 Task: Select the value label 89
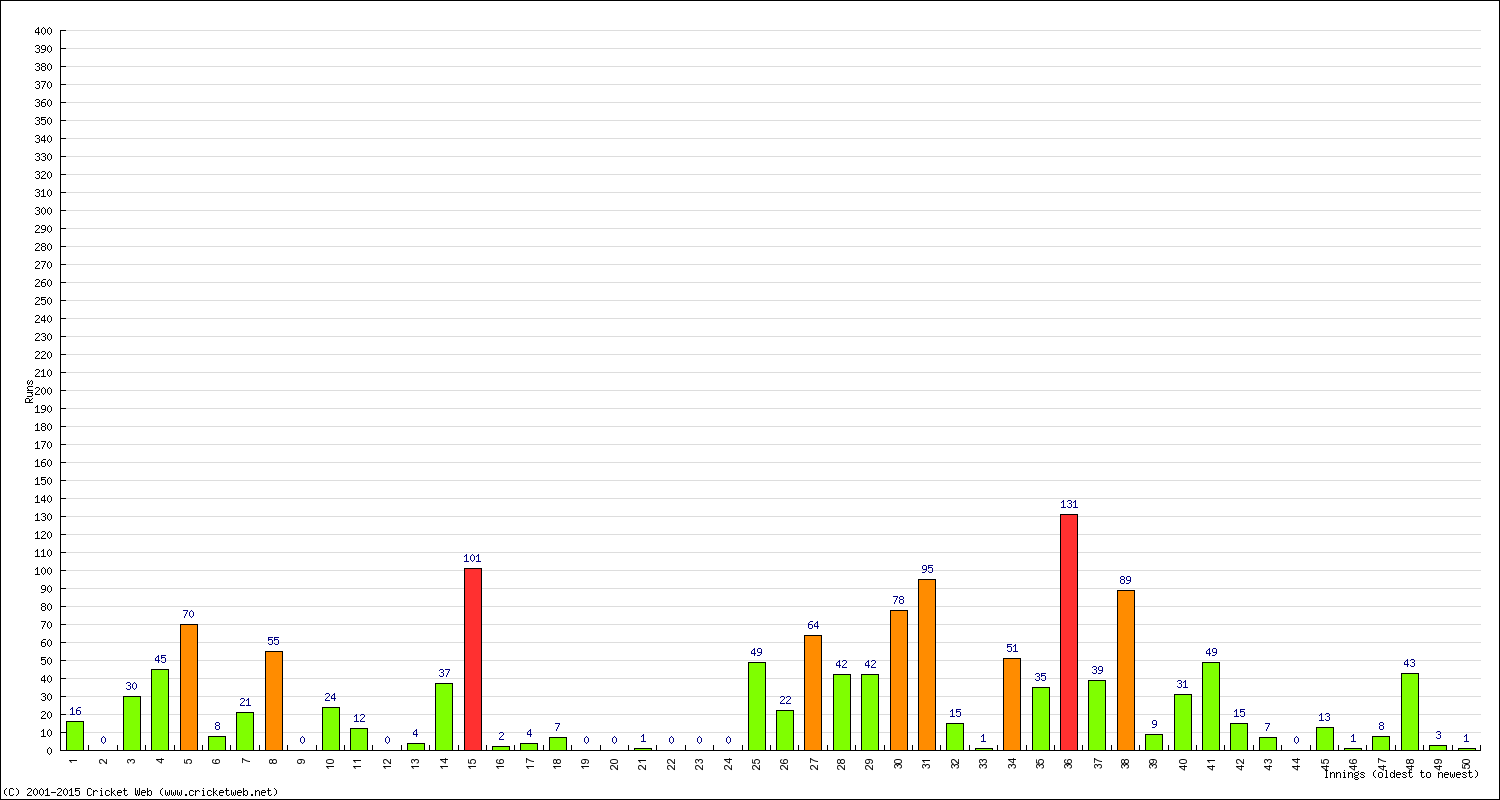(x=1126, y=580)
